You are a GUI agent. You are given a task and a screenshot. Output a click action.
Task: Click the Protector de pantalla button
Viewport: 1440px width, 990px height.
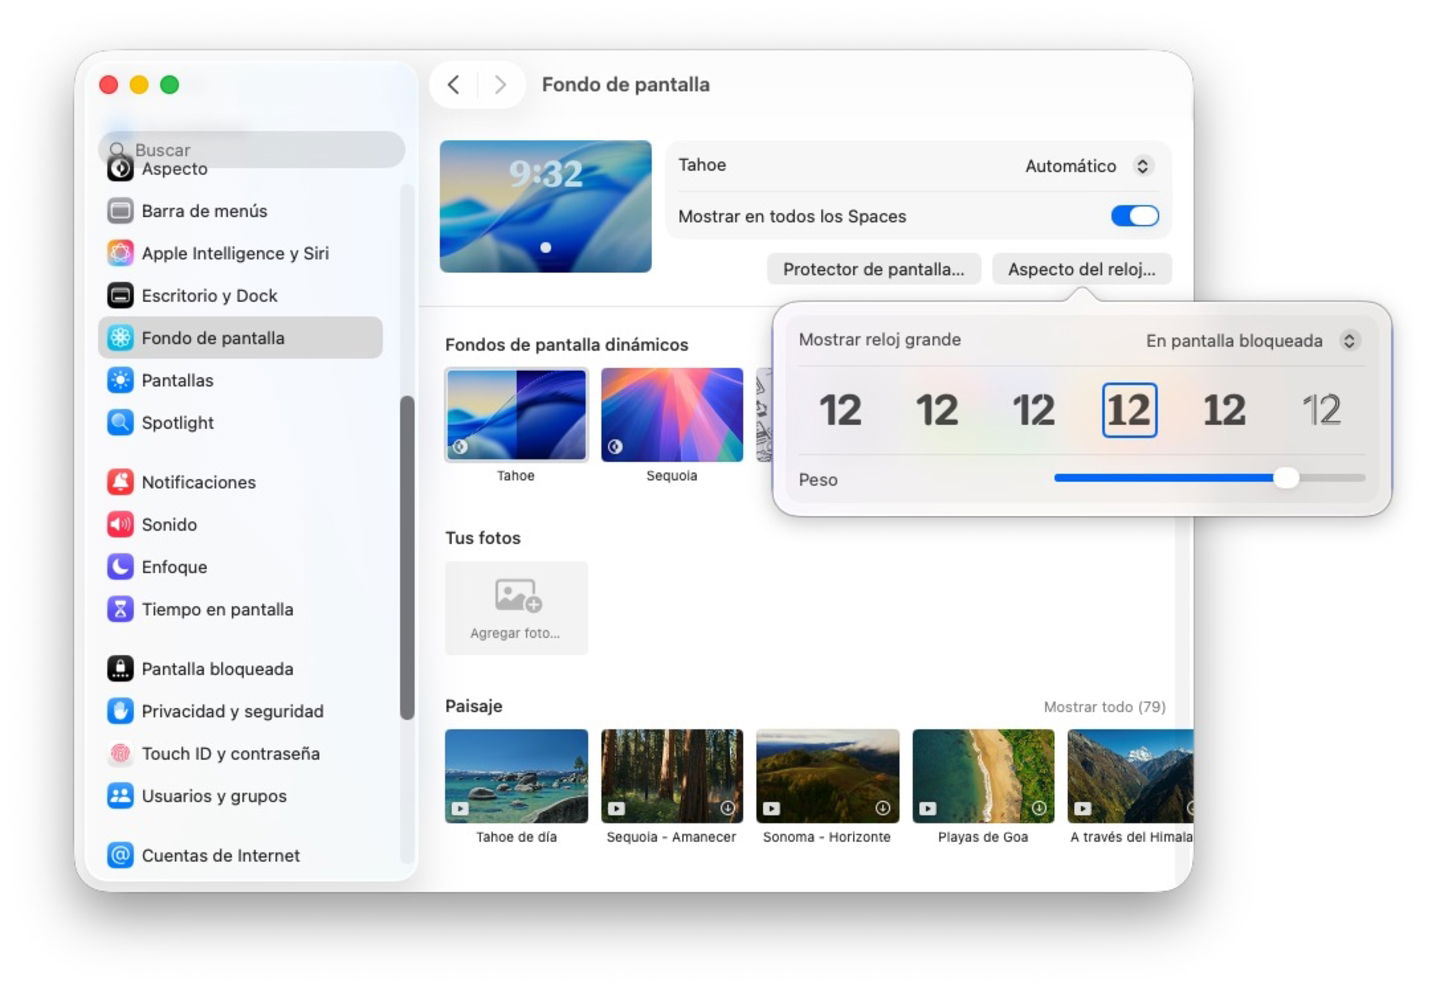coord(873,269)
